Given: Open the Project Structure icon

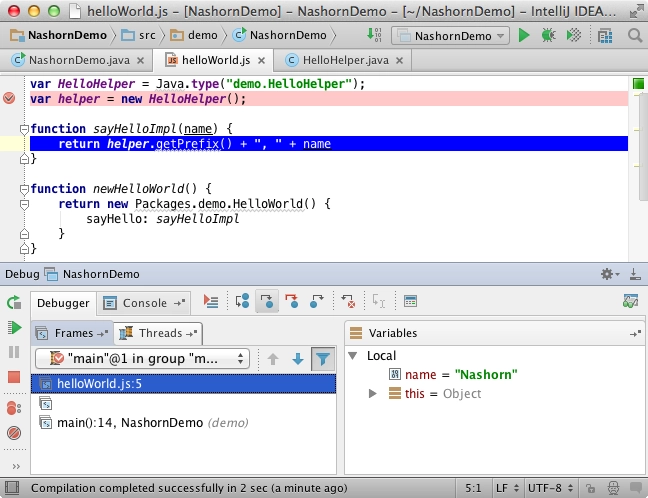Looking at the screenshot, I should (x=605, y=36).
